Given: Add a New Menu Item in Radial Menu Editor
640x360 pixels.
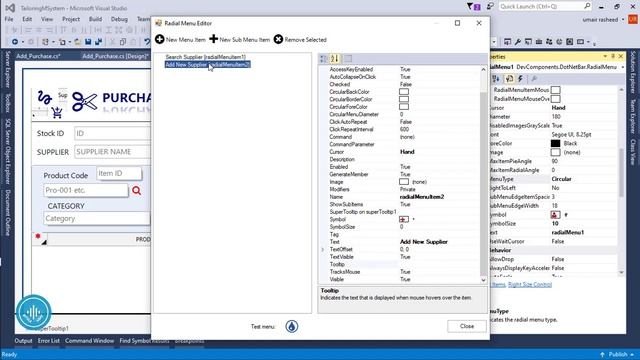Looking at the screenshot, I should click(180, 40).
